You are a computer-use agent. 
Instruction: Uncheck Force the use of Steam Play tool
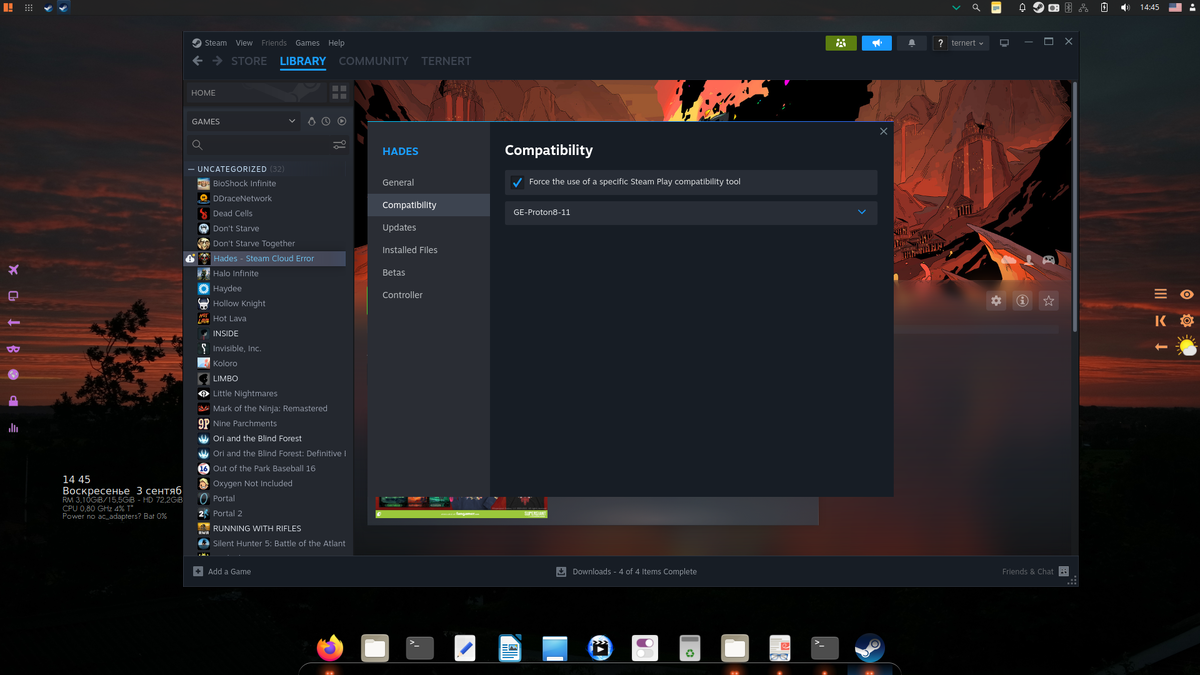517,182
